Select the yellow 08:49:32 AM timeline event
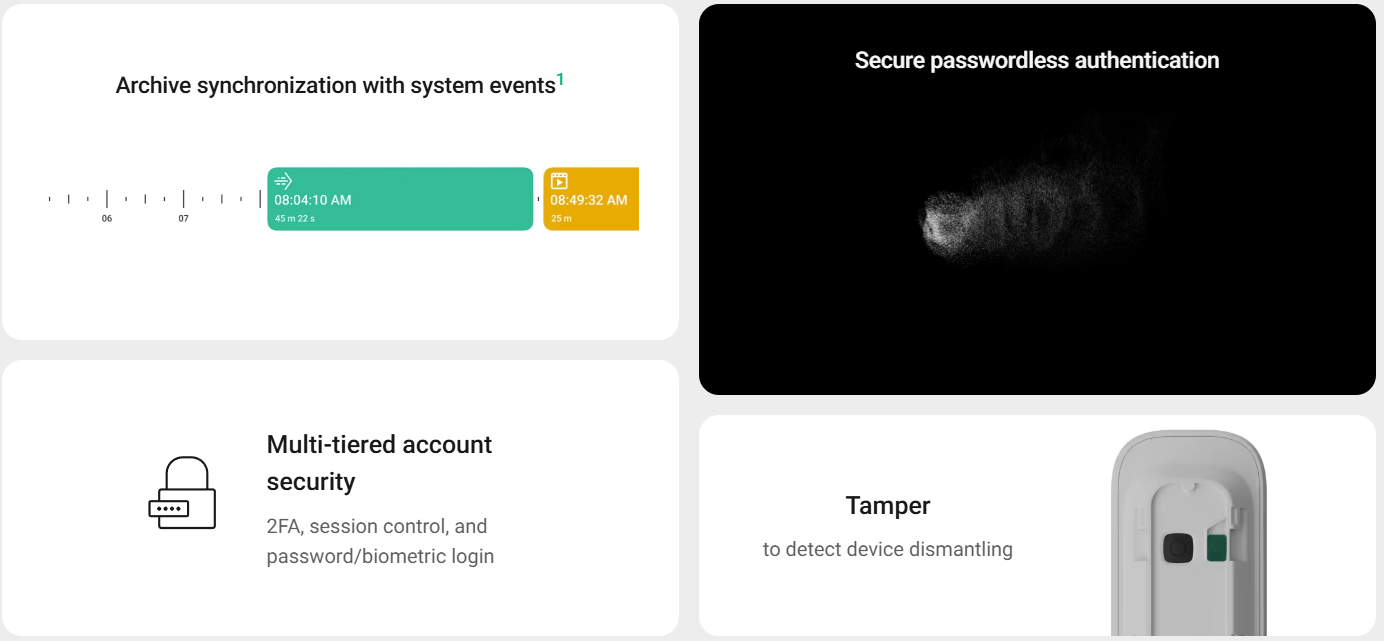 tap(591, 199)
